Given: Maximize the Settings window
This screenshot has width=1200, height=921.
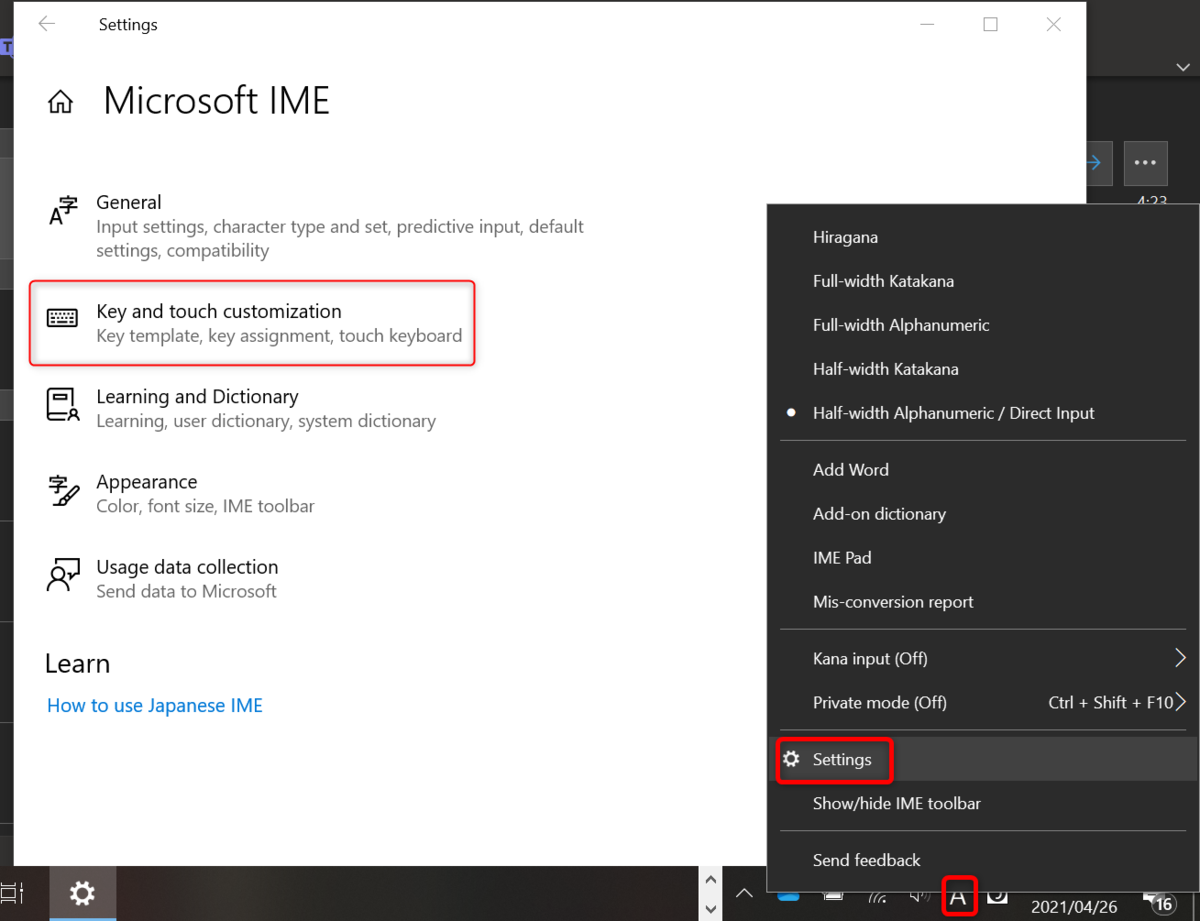Looking at the screenshot, I should [x=990, y=24].
